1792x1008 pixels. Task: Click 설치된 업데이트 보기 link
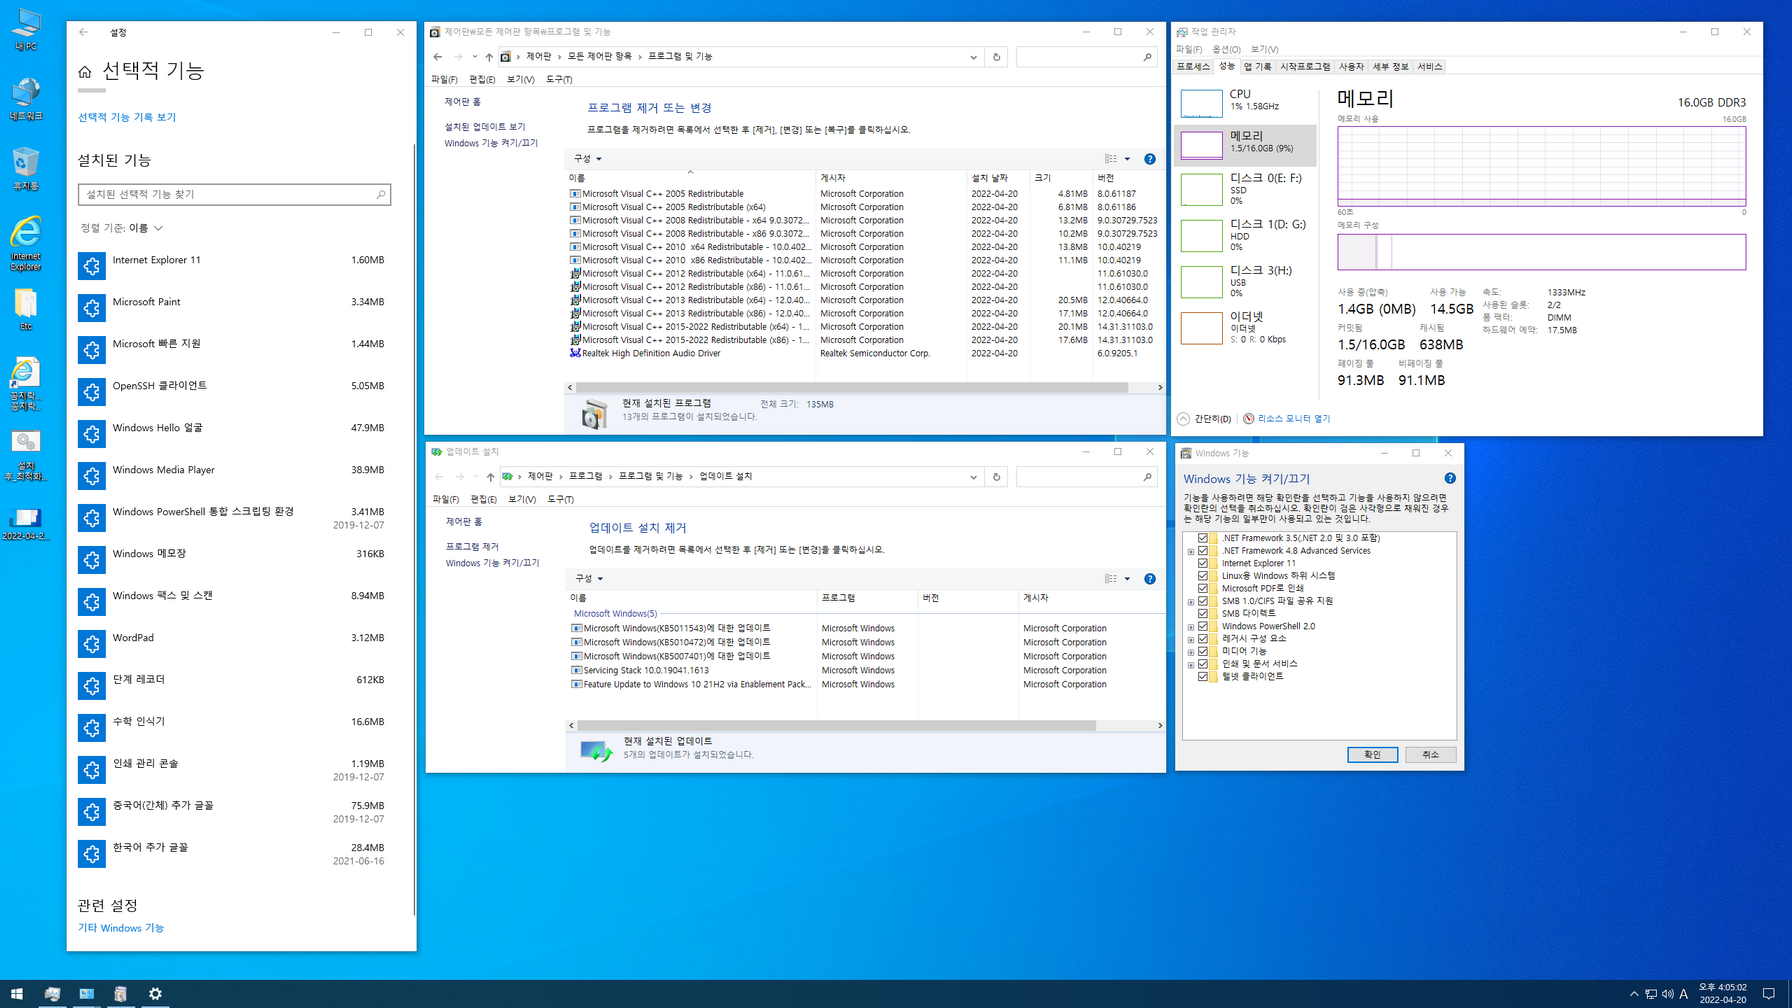(485, 127)
